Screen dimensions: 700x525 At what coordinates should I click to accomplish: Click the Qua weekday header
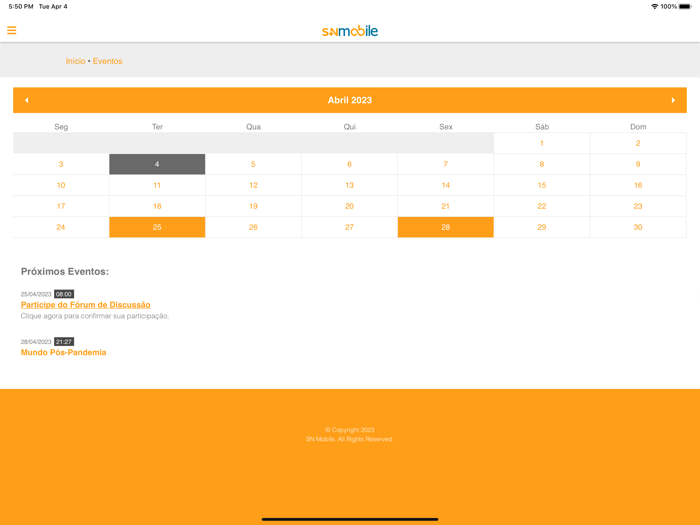click(x=253, y=127)
